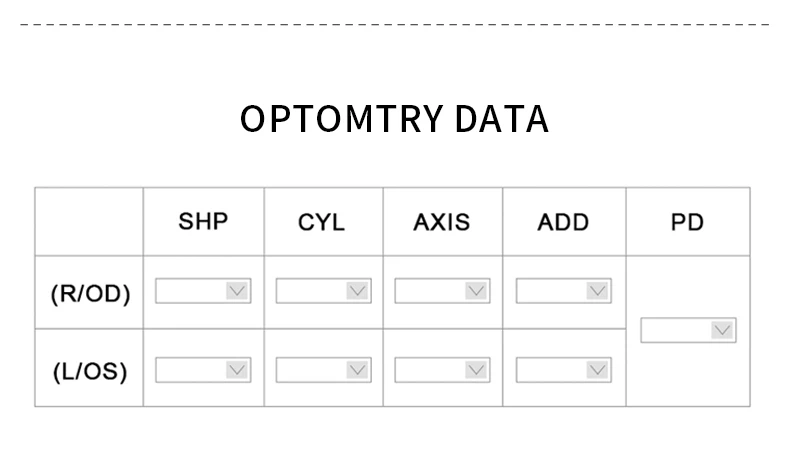Click the AXIS column header
This screenshot has height=472, width=790.
pos(442,222)
